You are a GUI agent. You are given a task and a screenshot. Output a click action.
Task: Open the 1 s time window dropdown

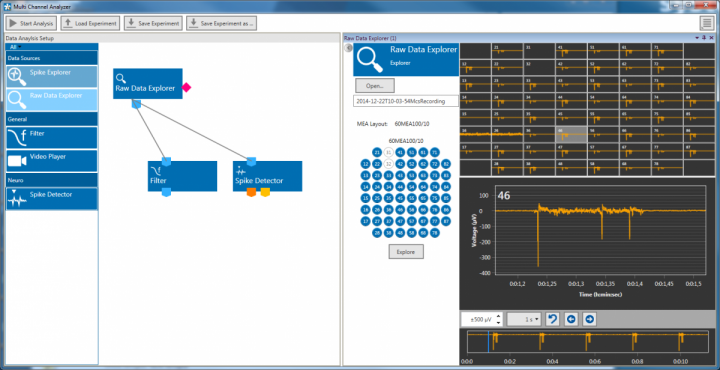pos(524,319)
